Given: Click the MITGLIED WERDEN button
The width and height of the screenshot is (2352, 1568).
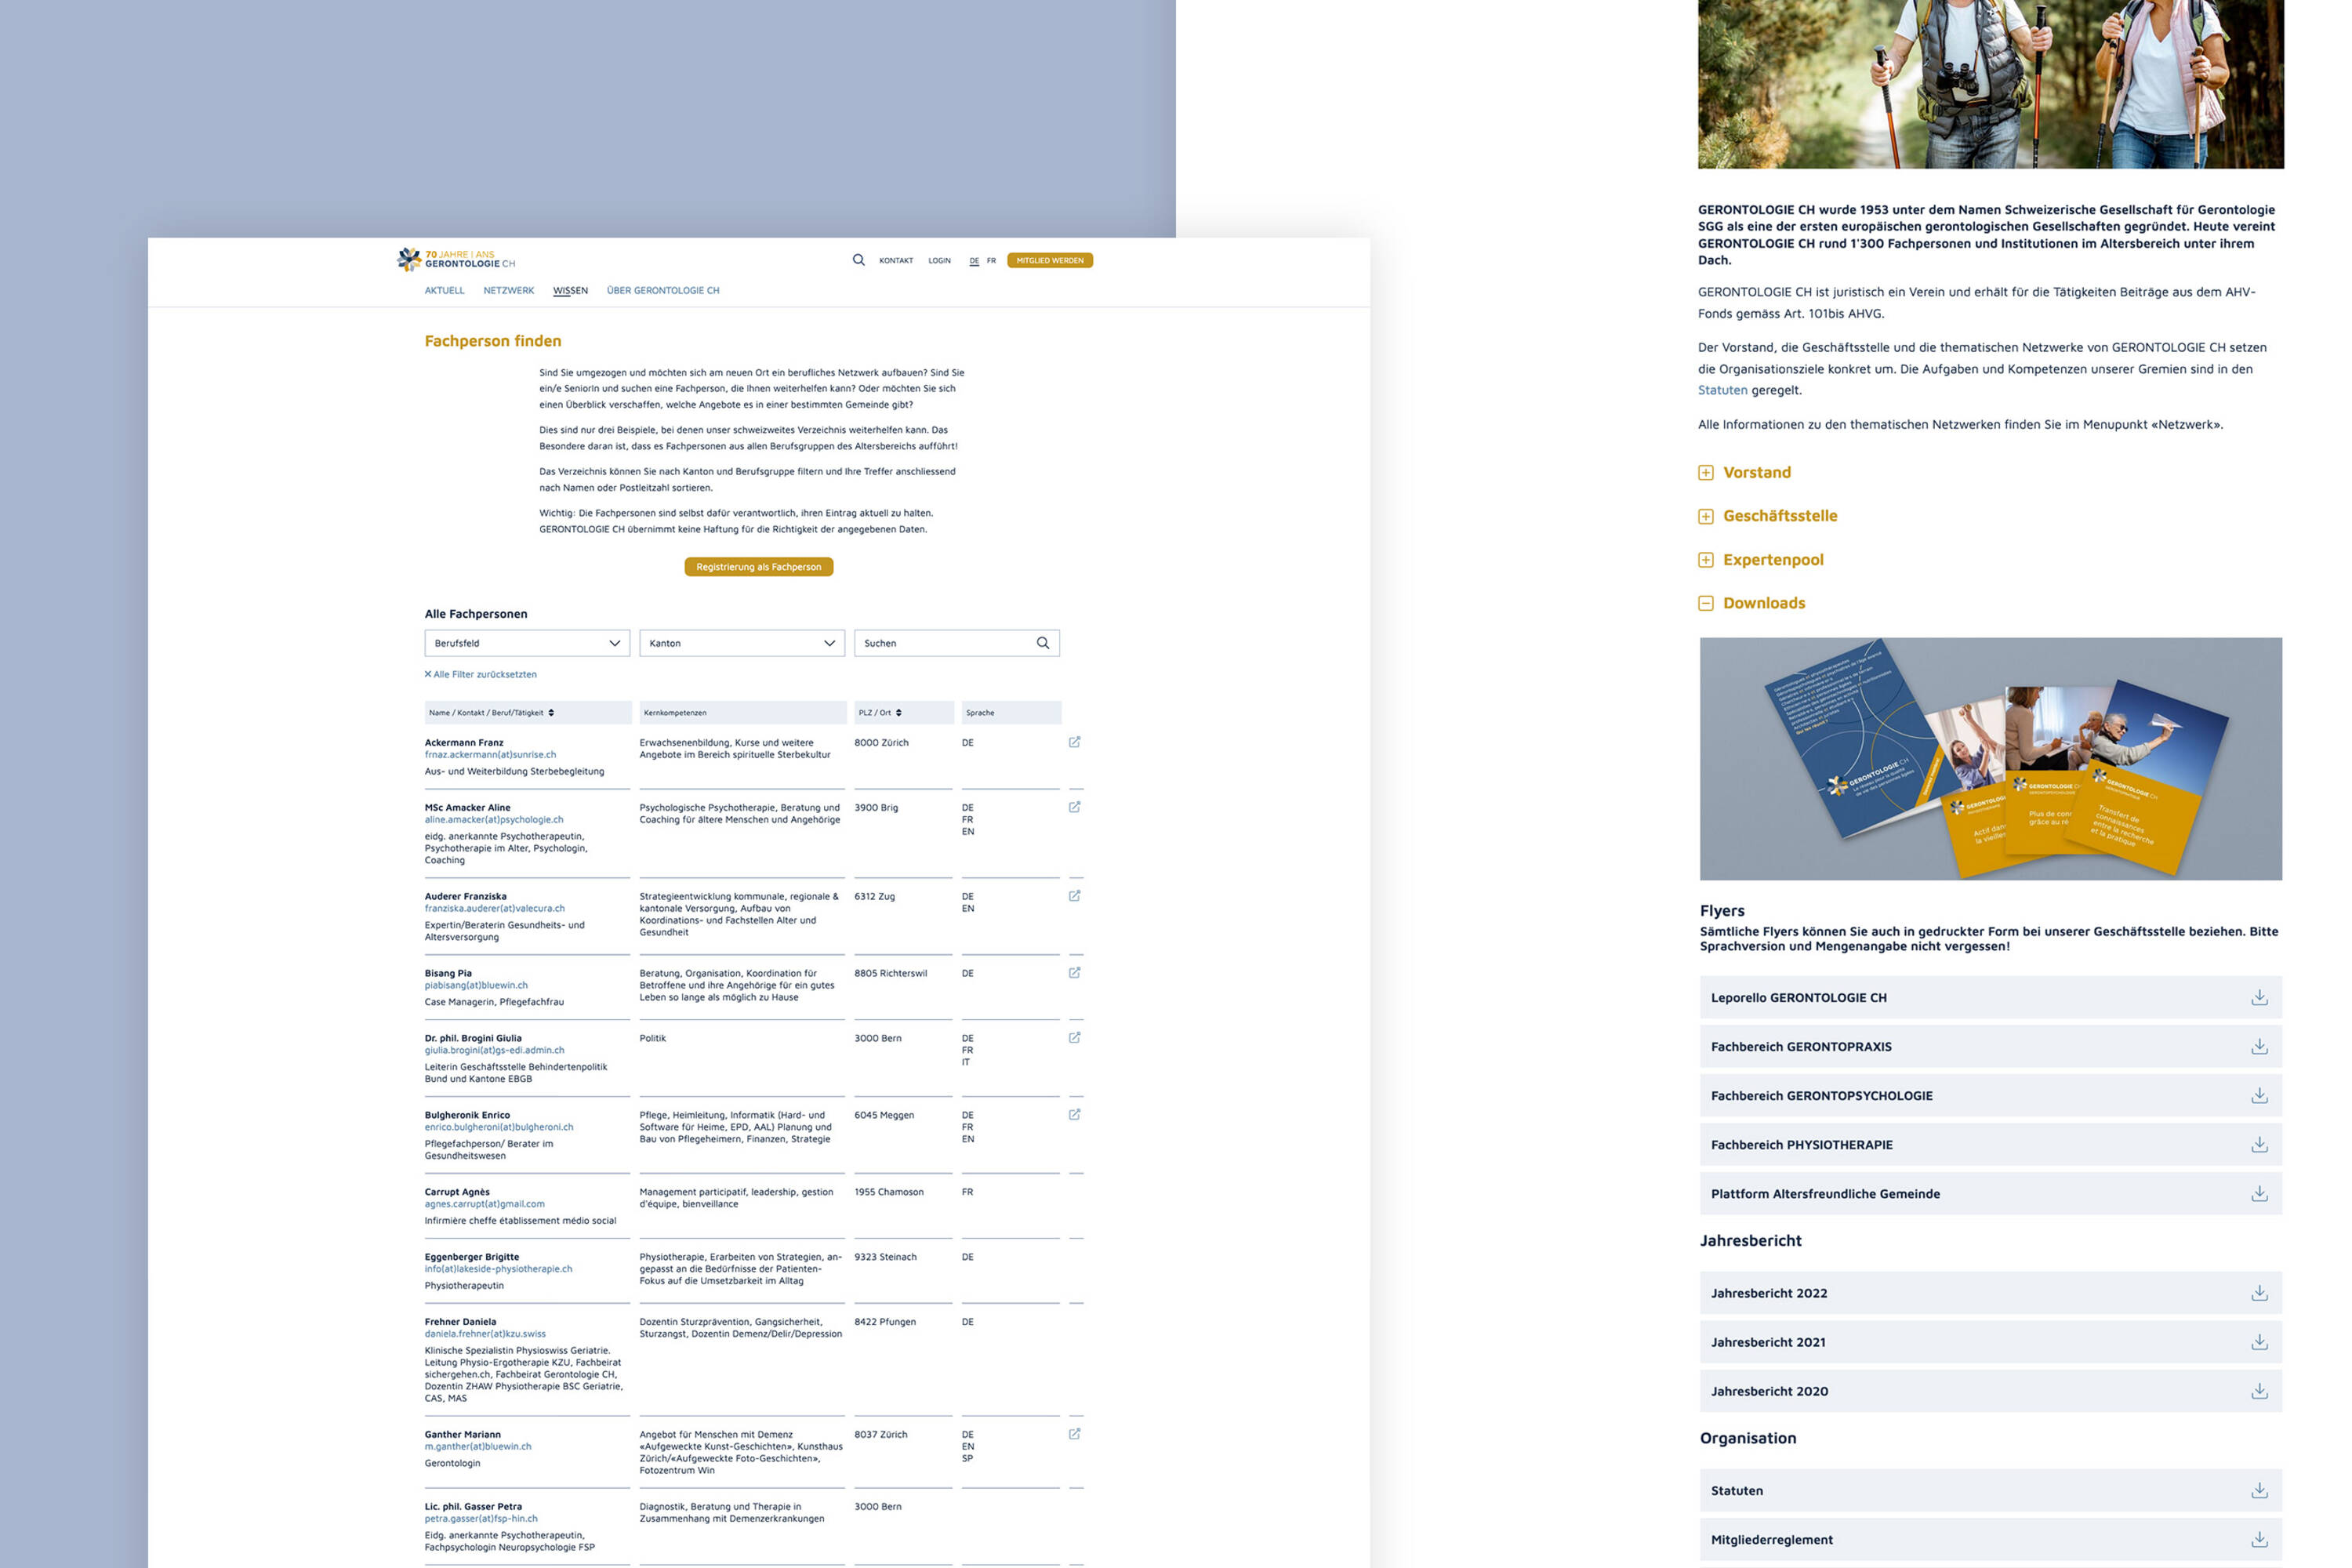Looking at the screenshot, I should 1049,260.
